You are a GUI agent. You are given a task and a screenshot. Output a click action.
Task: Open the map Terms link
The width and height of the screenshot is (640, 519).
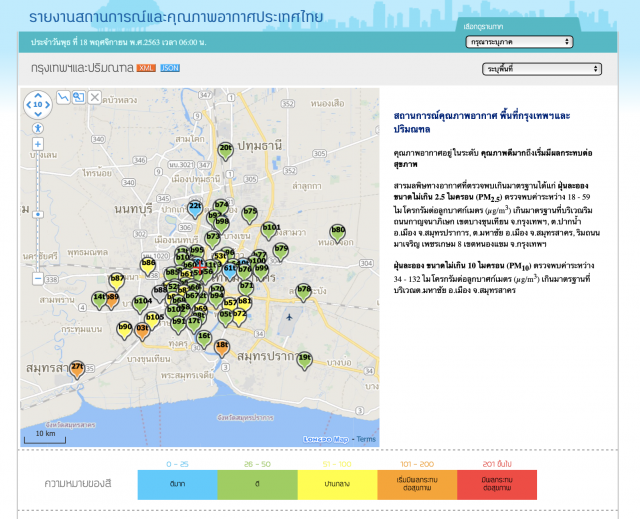366,439
